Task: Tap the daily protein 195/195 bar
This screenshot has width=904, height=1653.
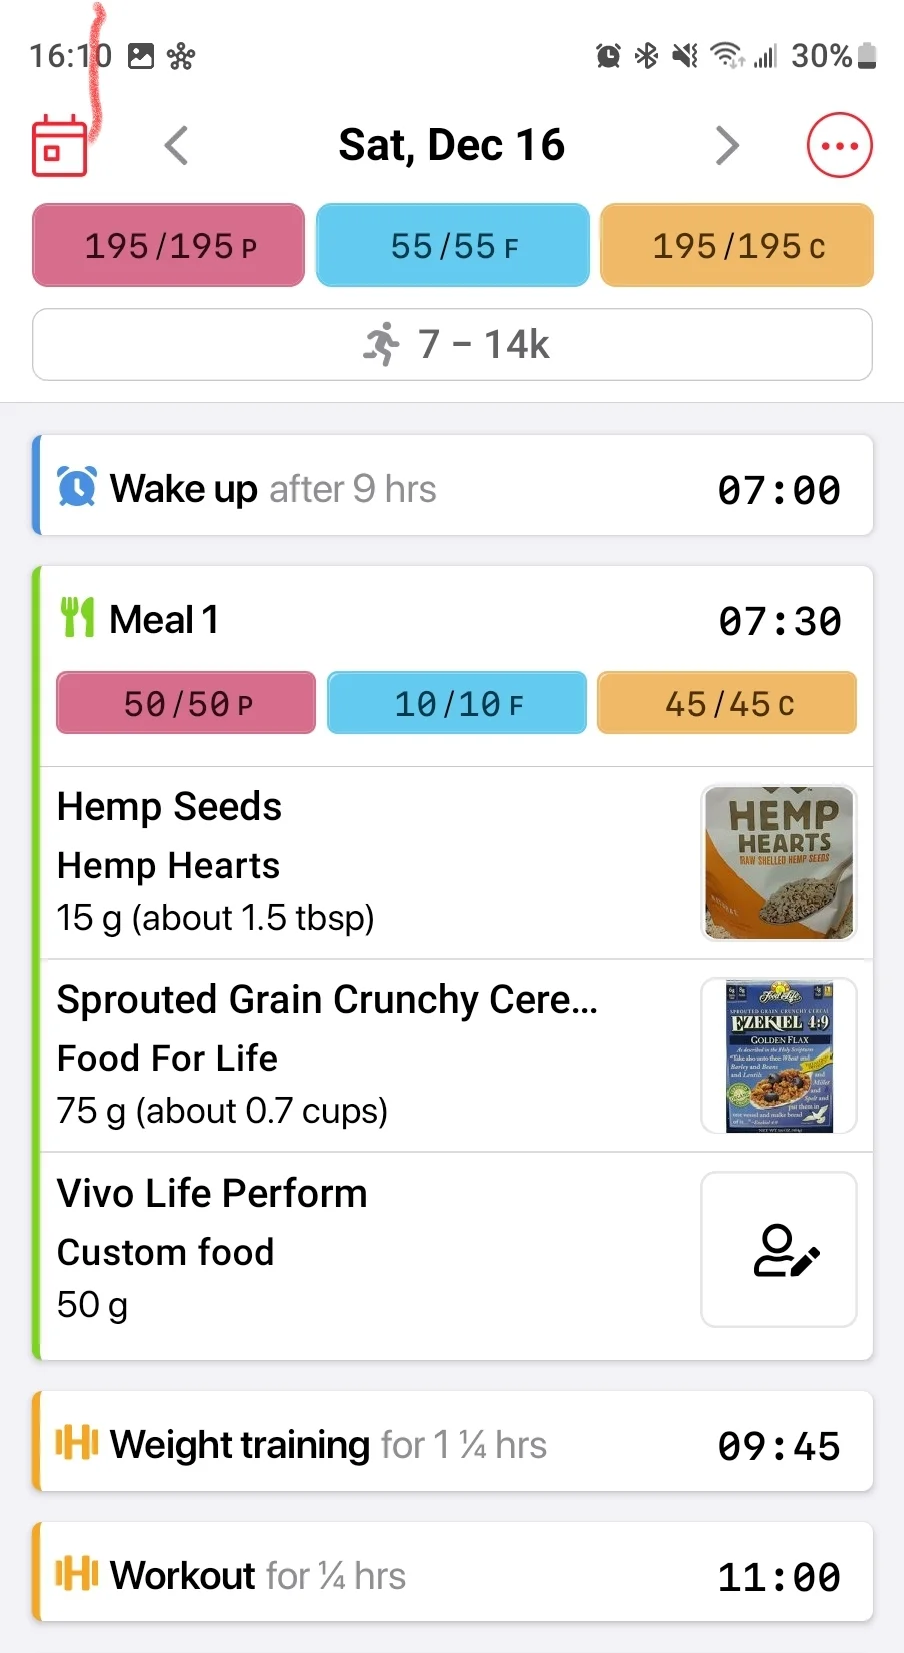Action: [x=169, y=246]
